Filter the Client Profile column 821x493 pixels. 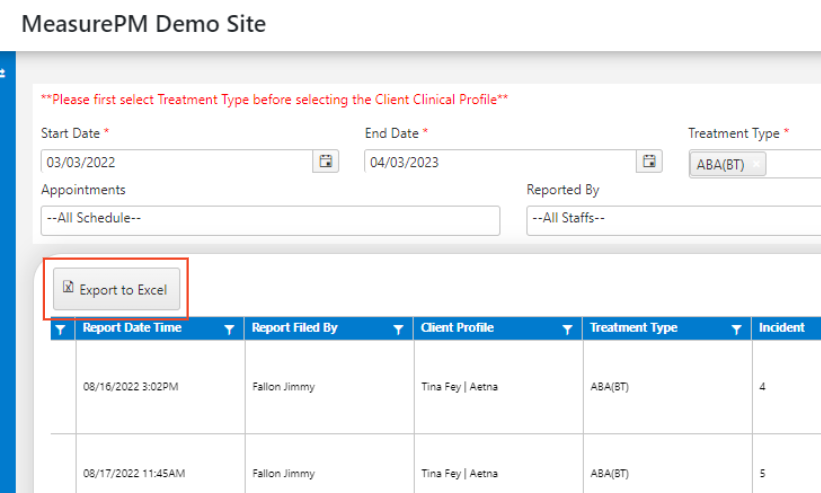pos(568,329)
